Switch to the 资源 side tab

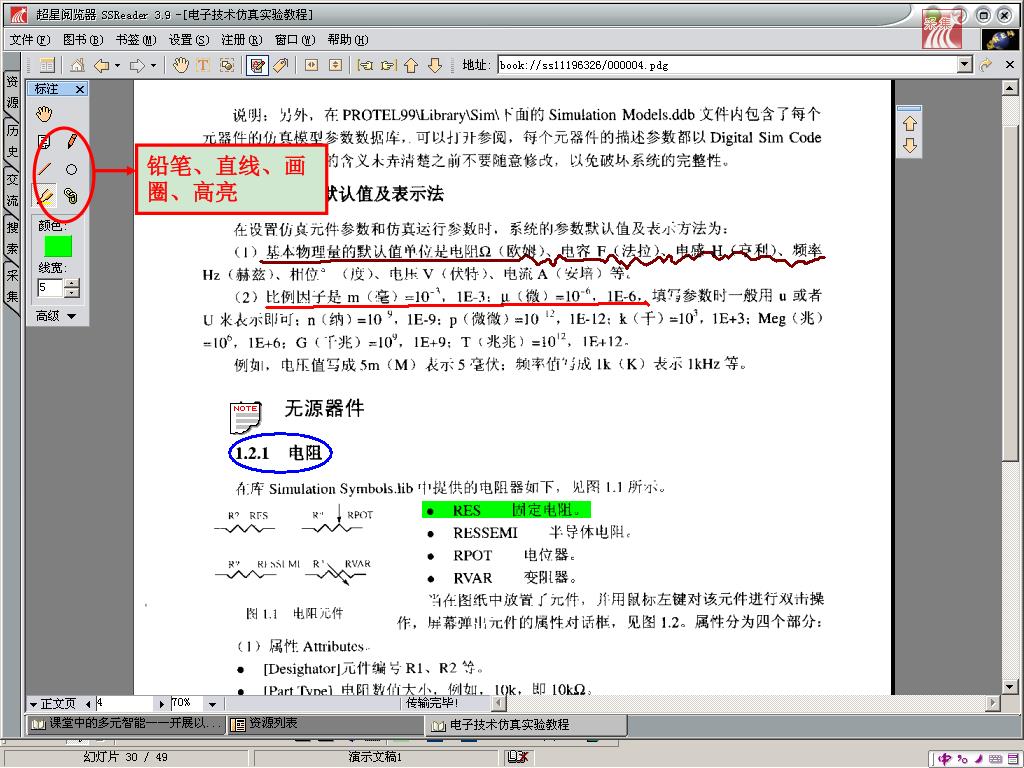point(12,92)
